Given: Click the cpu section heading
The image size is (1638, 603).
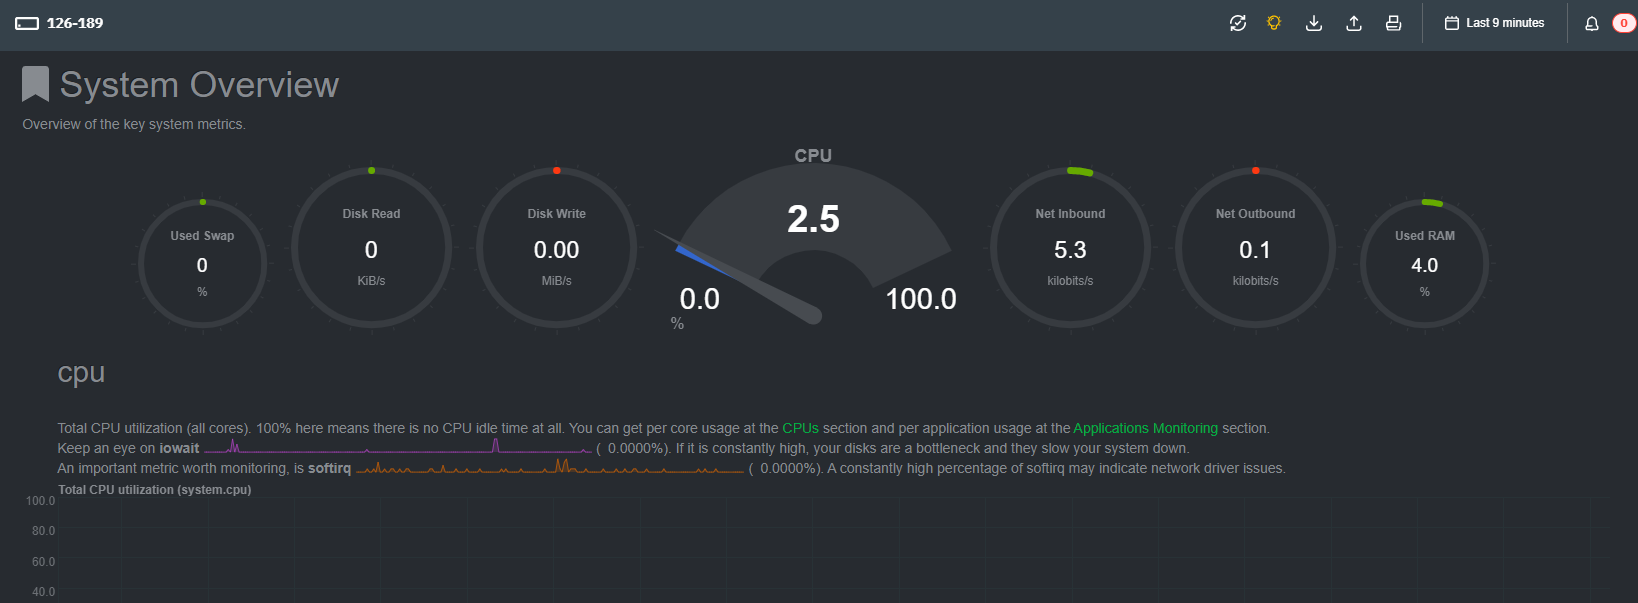Looking at the screenshot, I should [x=81, y=372].
